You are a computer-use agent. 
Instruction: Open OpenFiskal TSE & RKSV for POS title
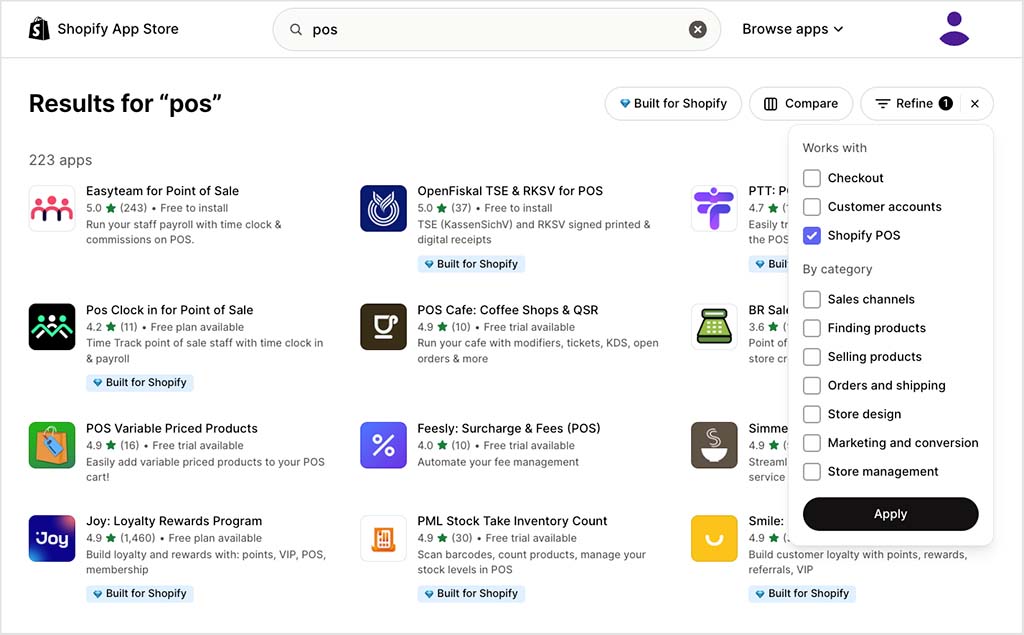pyautogui.click(x=510, y=191)
